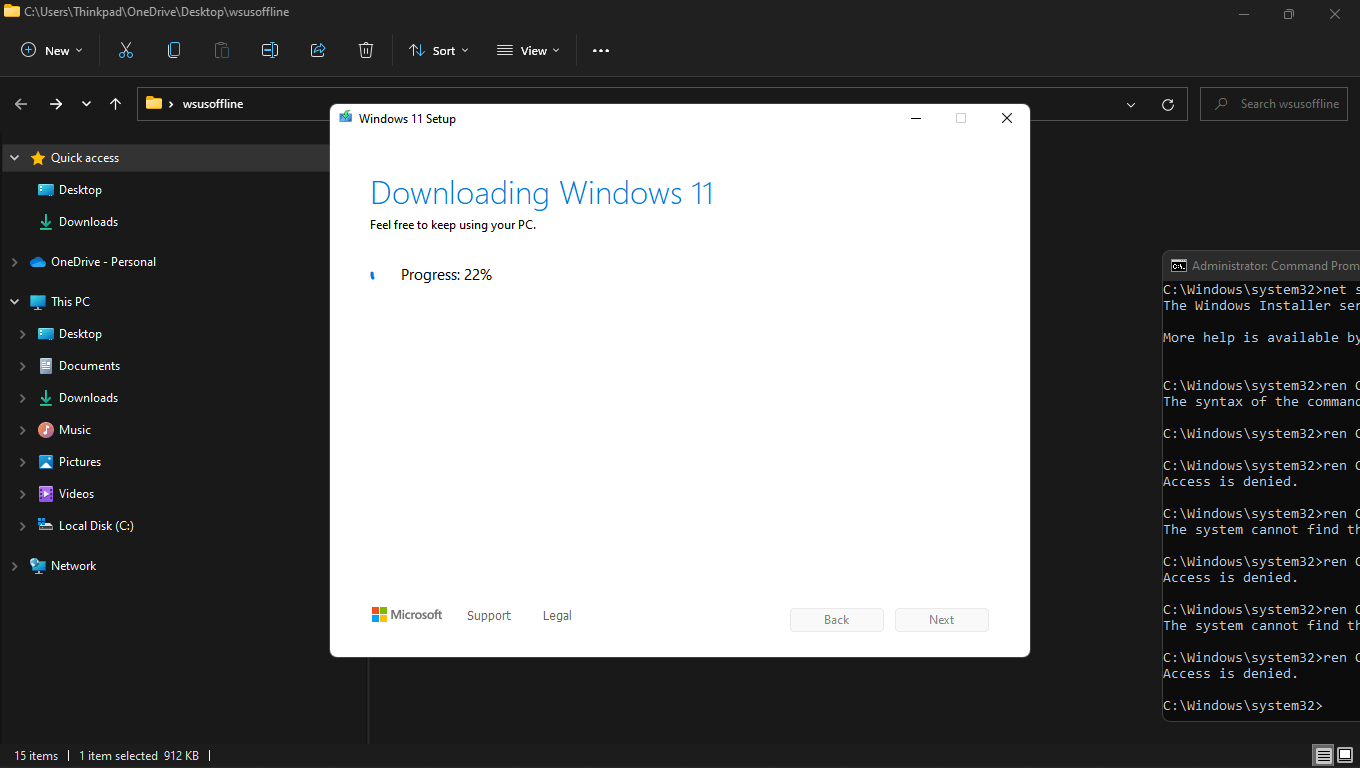1360x768 pixels.
Task: Click the Share icon in Explorer toolbar
Action: click(318, 50)
